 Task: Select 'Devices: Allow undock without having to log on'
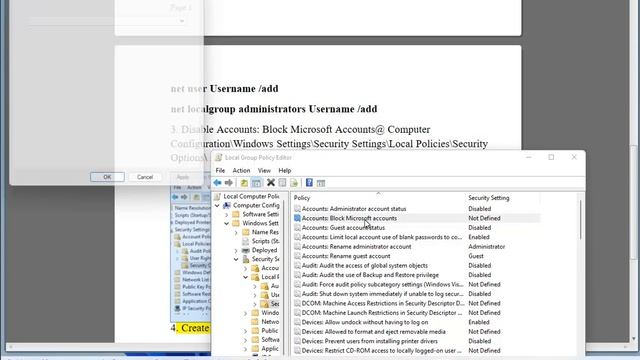point(365,322)
